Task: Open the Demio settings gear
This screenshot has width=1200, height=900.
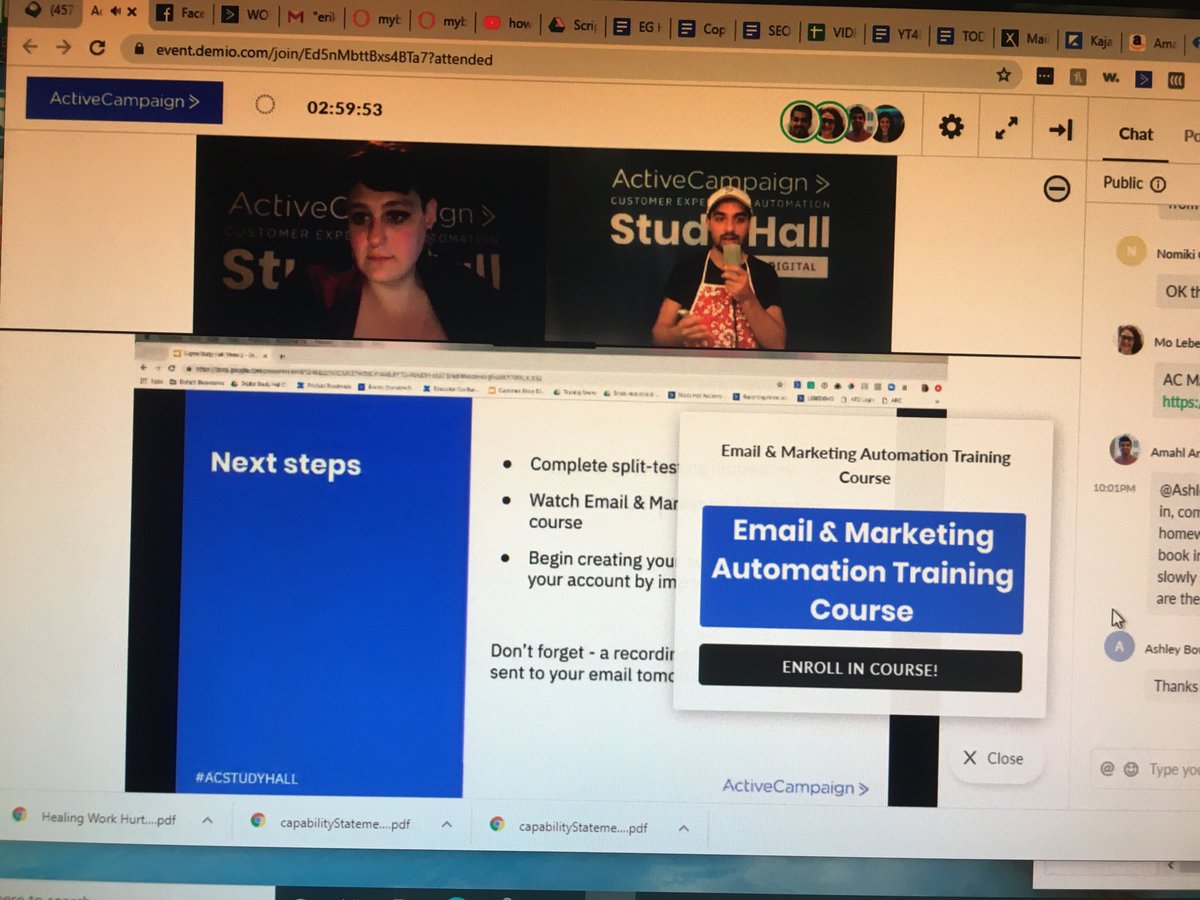Action: [951, 127]
